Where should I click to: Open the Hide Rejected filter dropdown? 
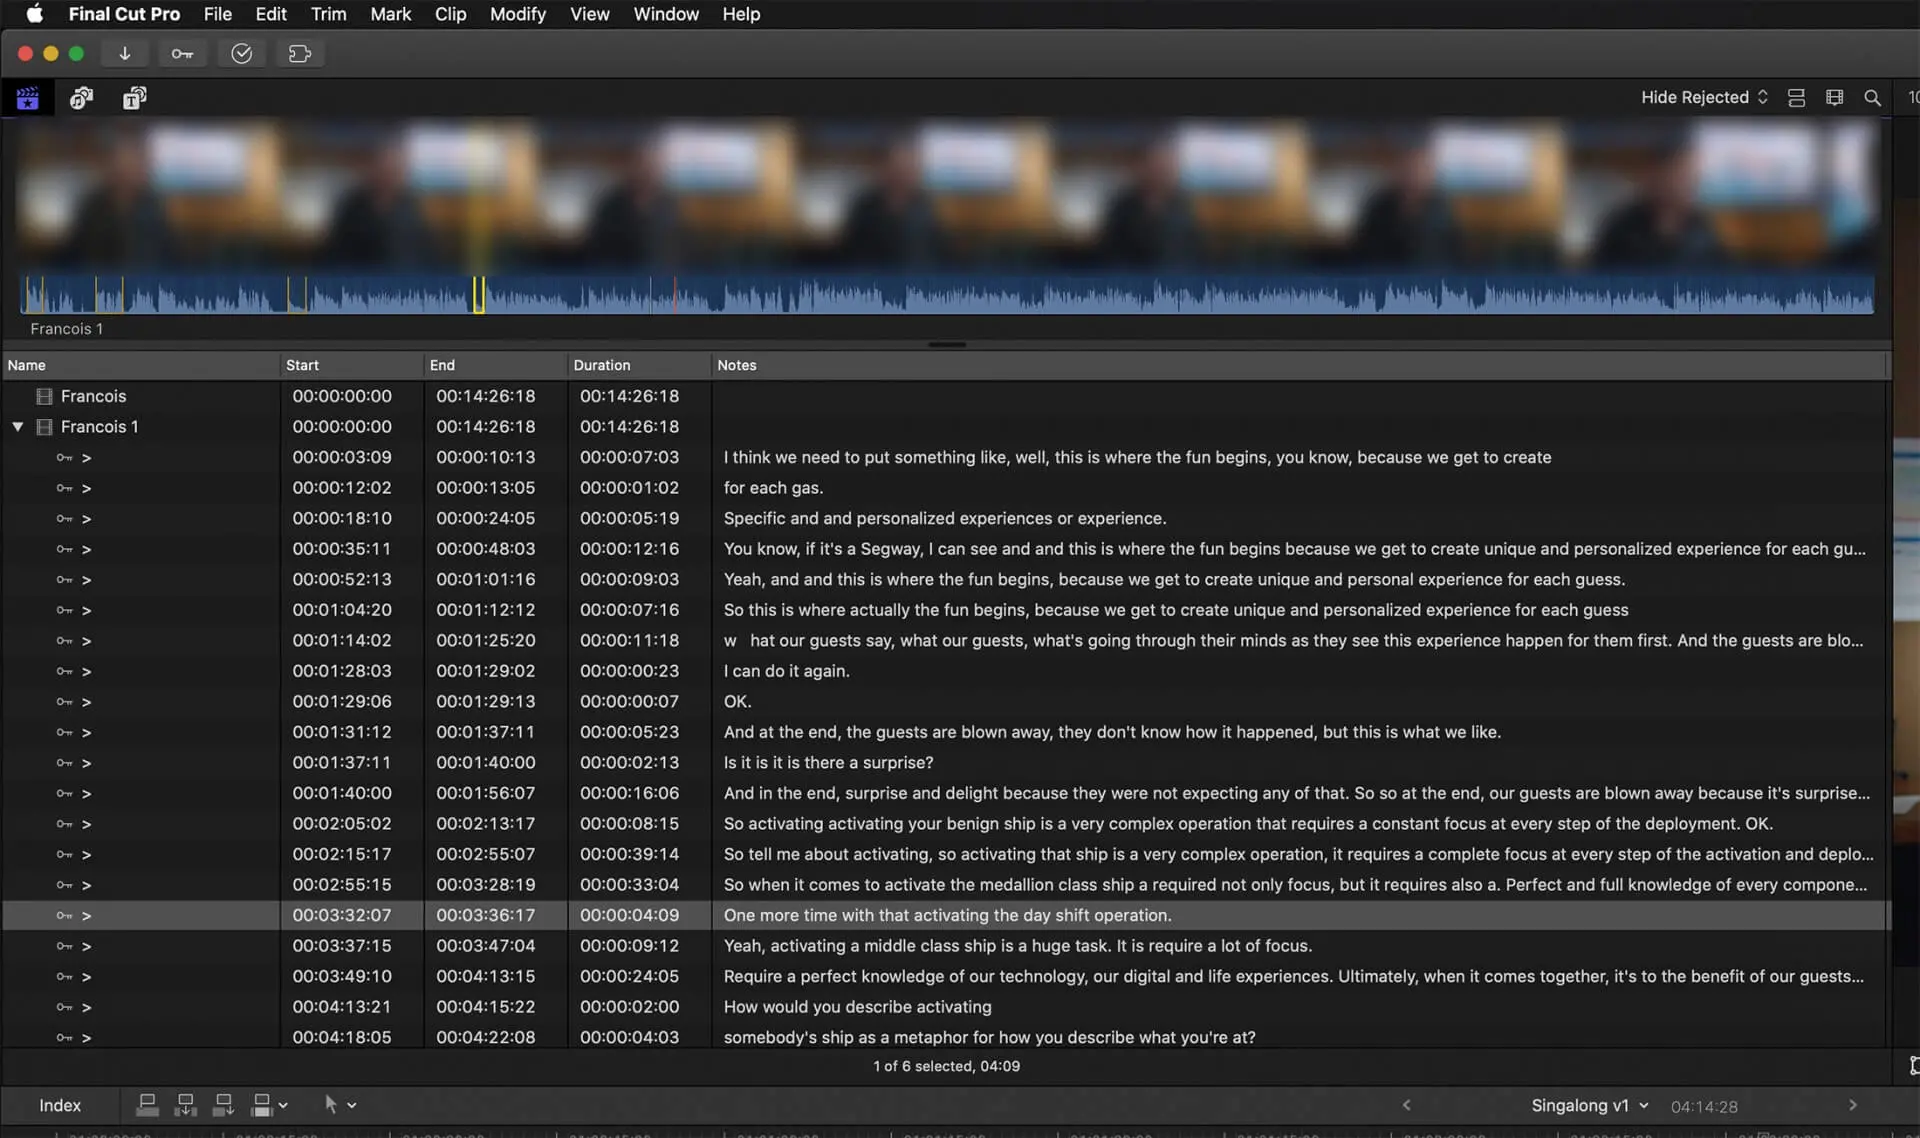click(x=1704, y=98)
